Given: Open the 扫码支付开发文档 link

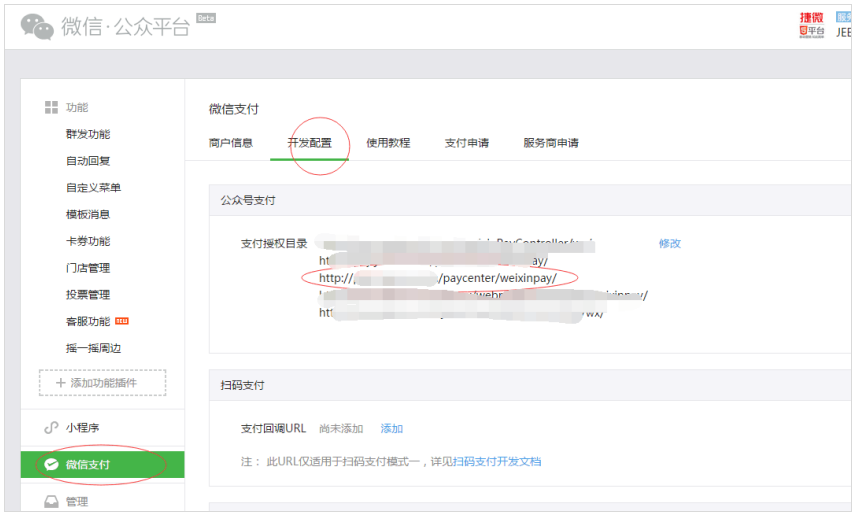Looking at the screenshot, I should (x=497, y=462).
